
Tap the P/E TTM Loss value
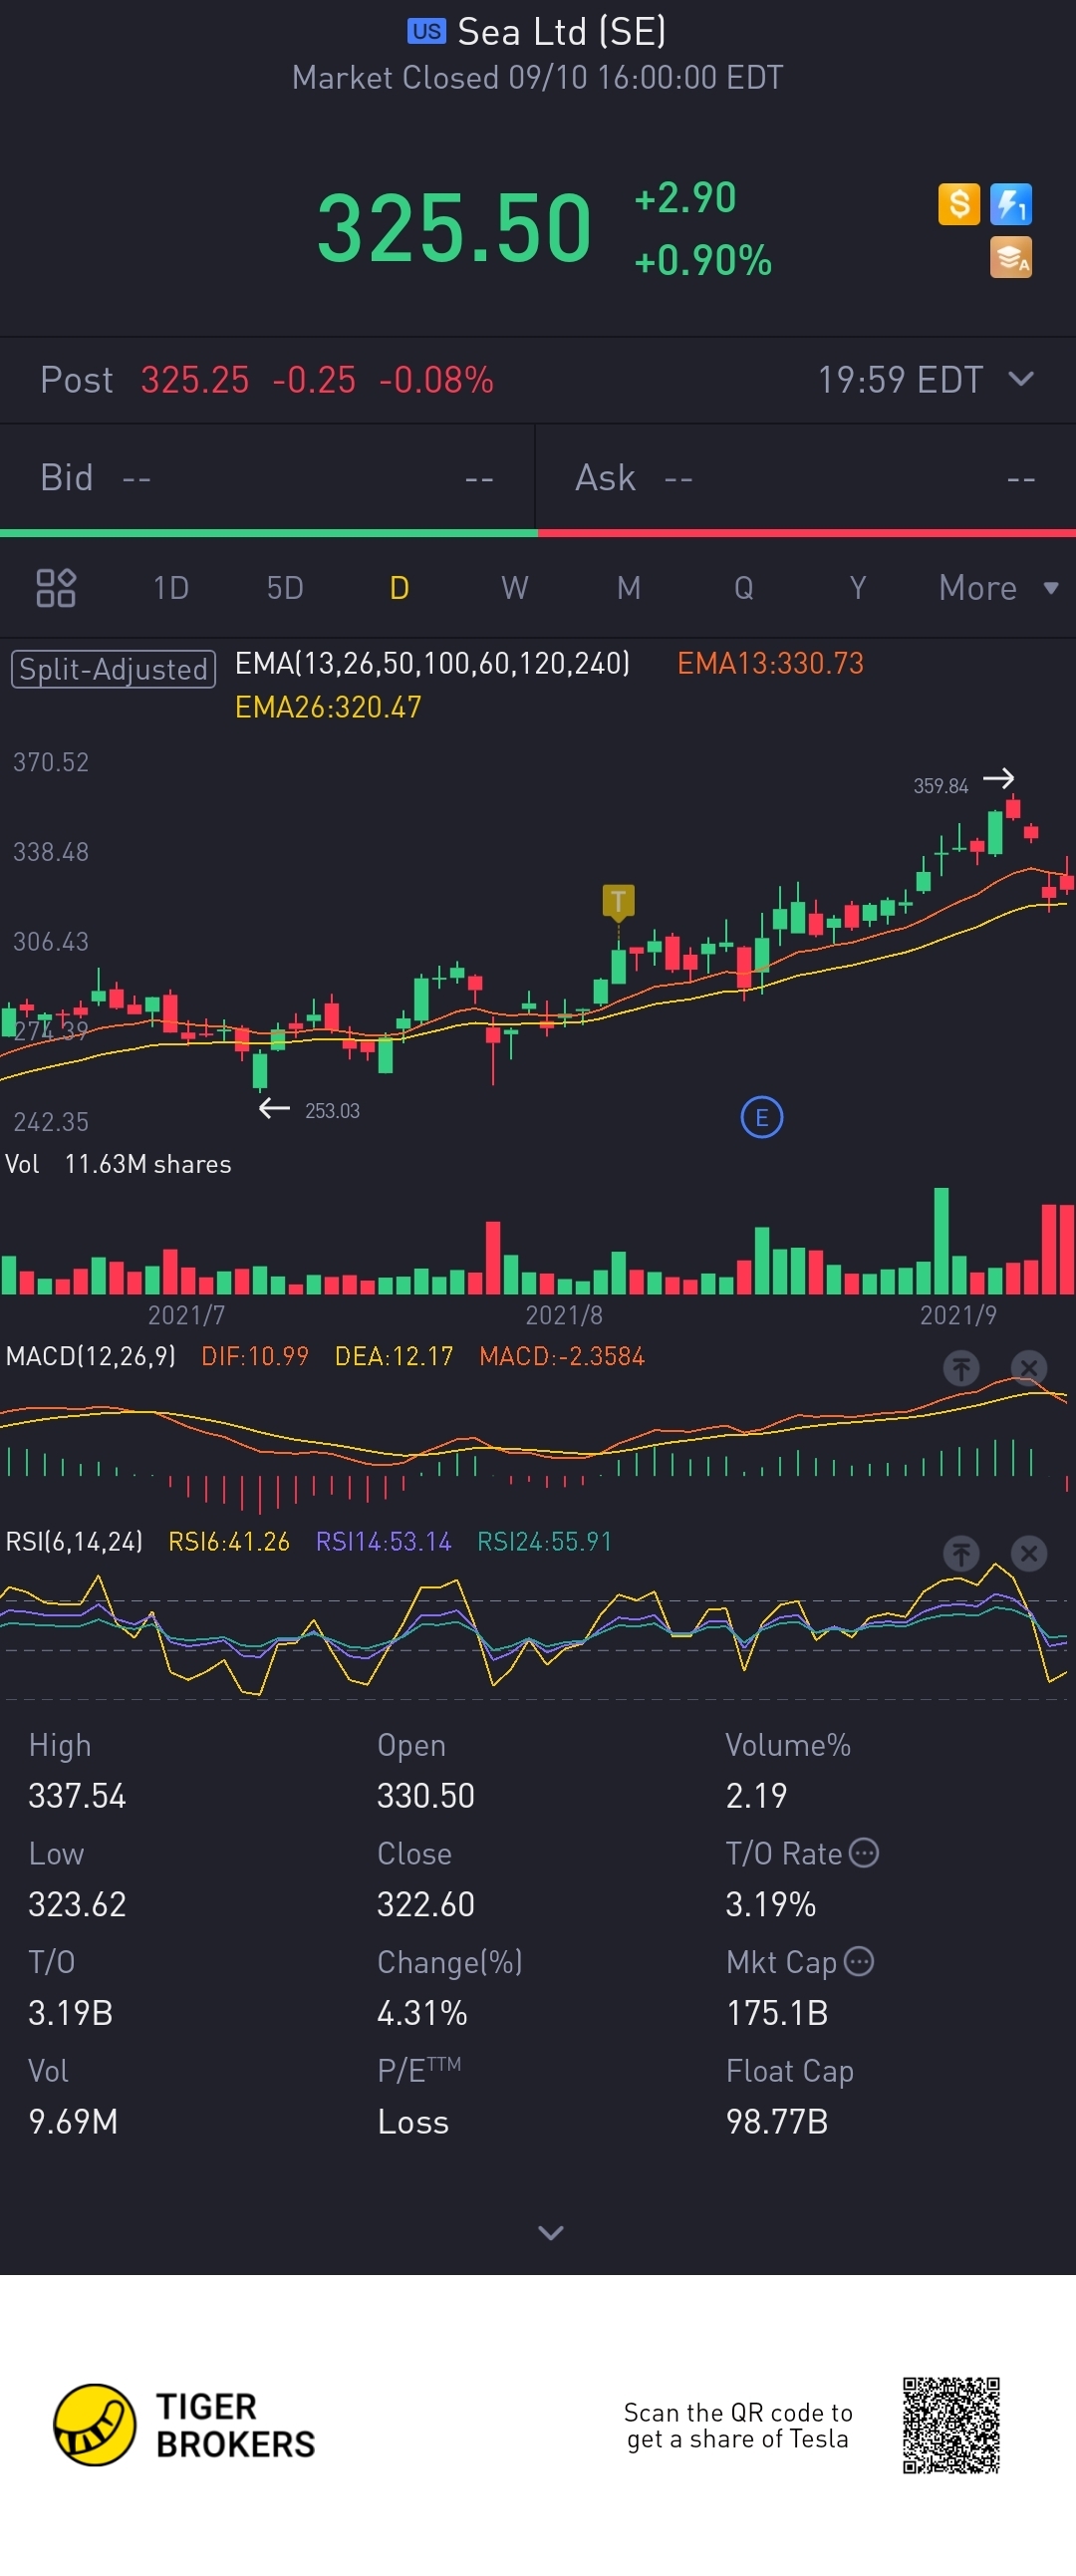tap(413, 2121)
